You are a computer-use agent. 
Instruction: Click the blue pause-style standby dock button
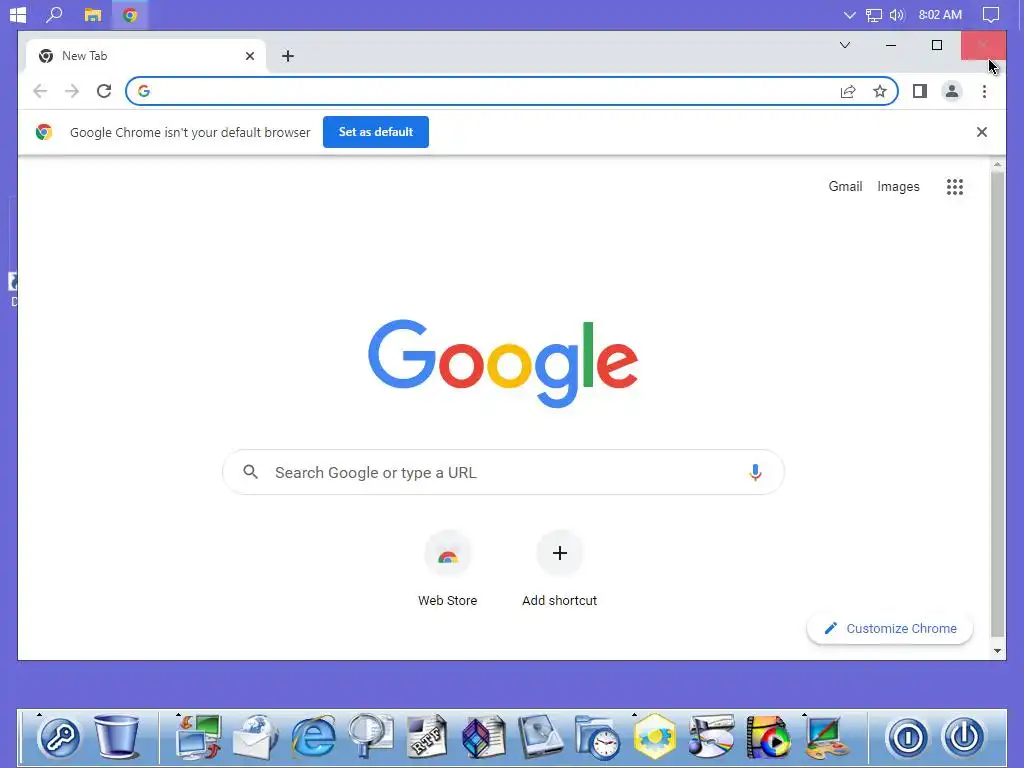(x=907, y=737)
